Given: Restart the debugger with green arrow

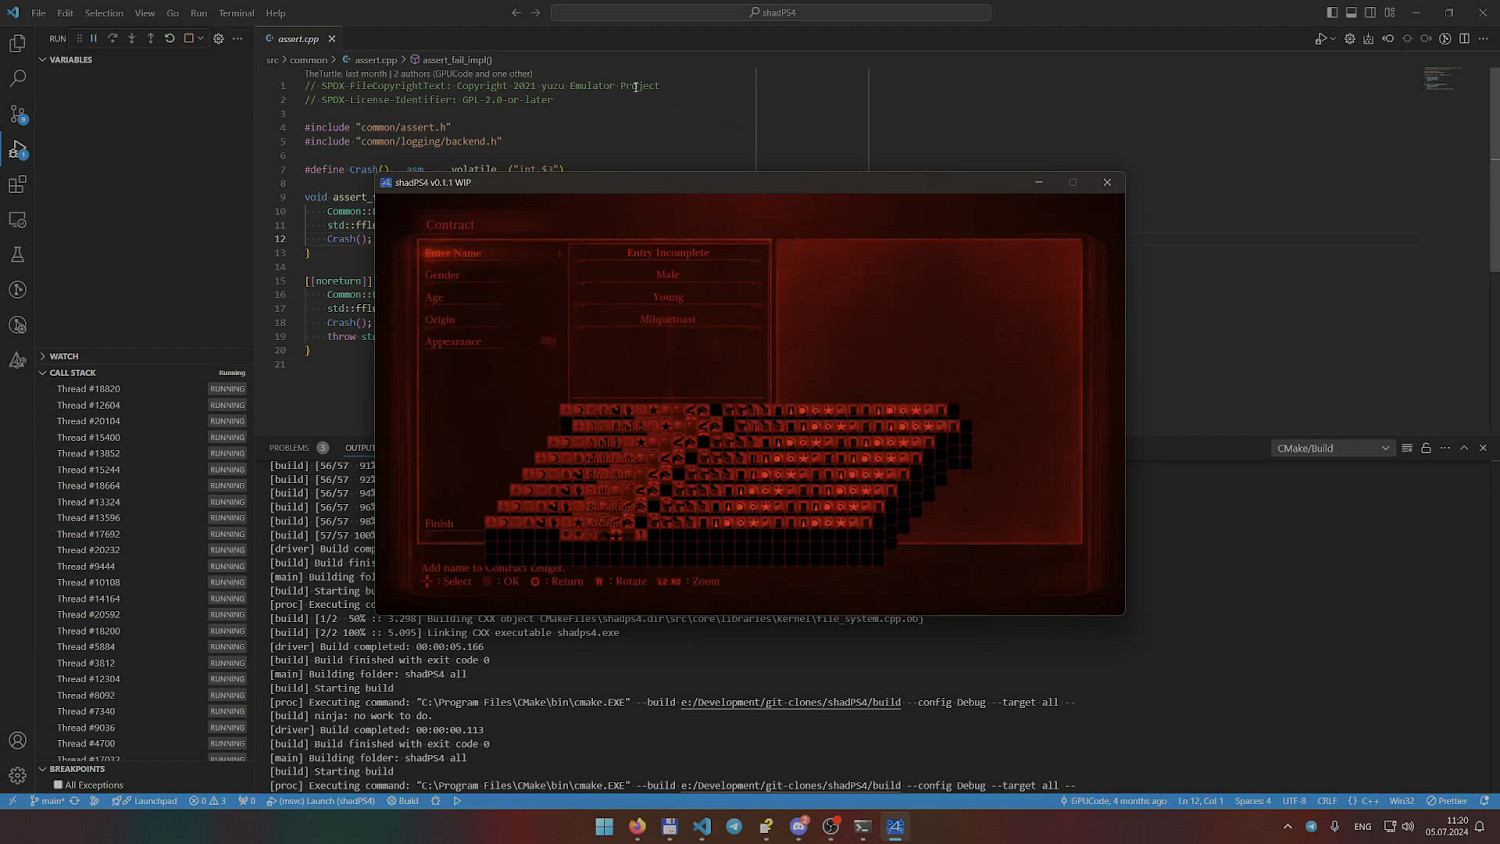Looking at the screenshot, I should pyautogui.click(x=170, y=39).
